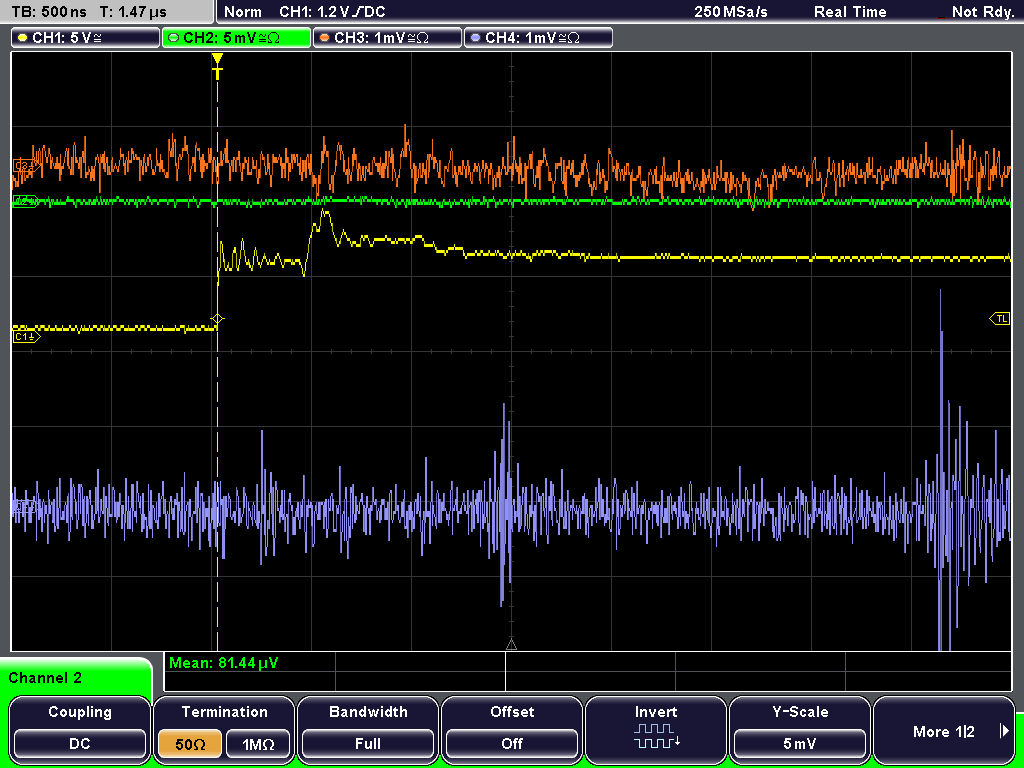Click the Mean: 81.44 µV measurement
The width and height of the screenshot is (1024, 768).
(x=223, y=664)
